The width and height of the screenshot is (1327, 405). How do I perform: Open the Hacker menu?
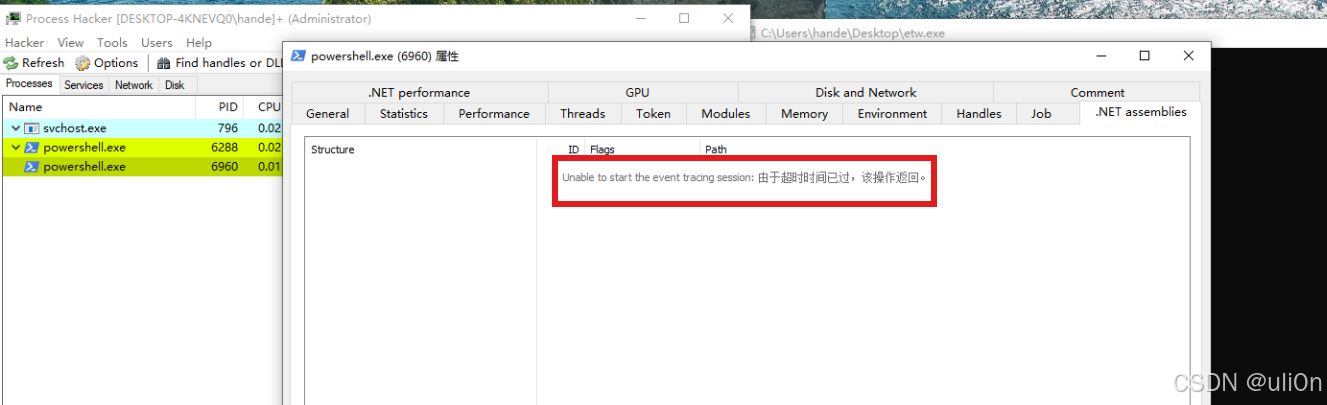(x=24, y=43)
